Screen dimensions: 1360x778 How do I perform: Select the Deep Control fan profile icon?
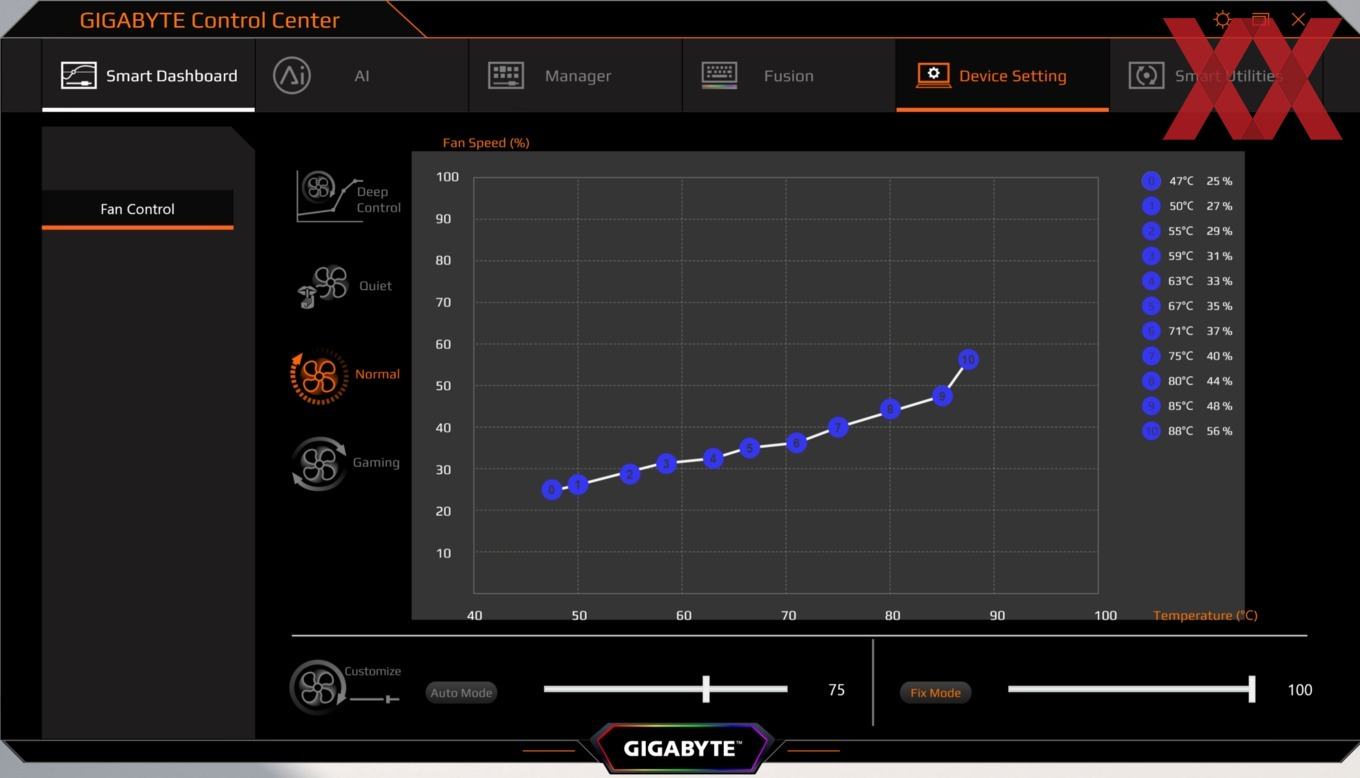pyautogui.click(x=328, y=196)
